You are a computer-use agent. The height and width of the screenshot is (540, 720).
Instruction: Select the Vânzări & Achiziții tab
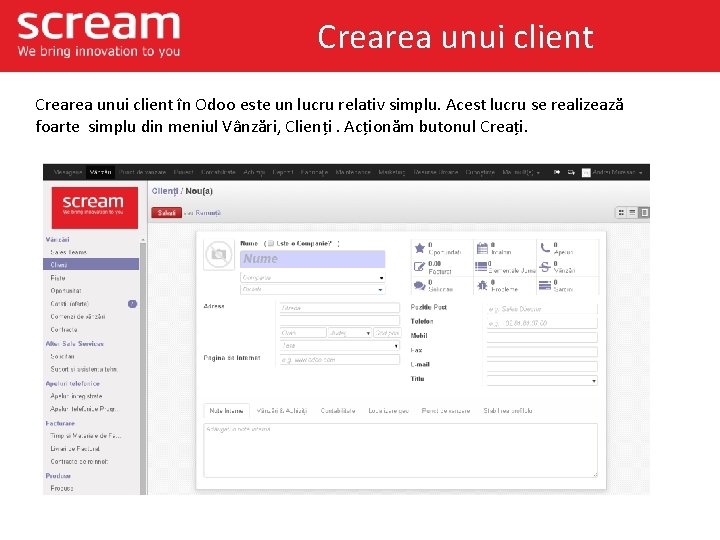coord(281,411)
